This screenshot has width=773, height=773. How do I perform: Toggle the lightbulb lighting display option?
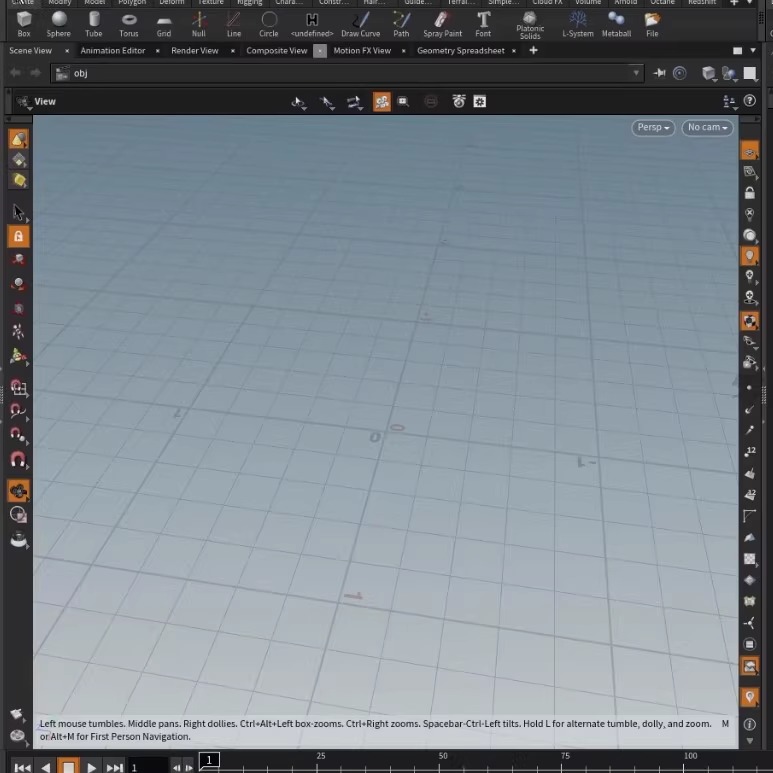tap(749, 256)
